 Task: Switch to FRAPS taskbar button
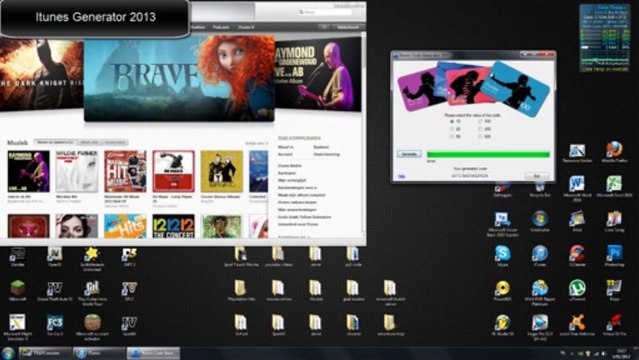(45, 353)
